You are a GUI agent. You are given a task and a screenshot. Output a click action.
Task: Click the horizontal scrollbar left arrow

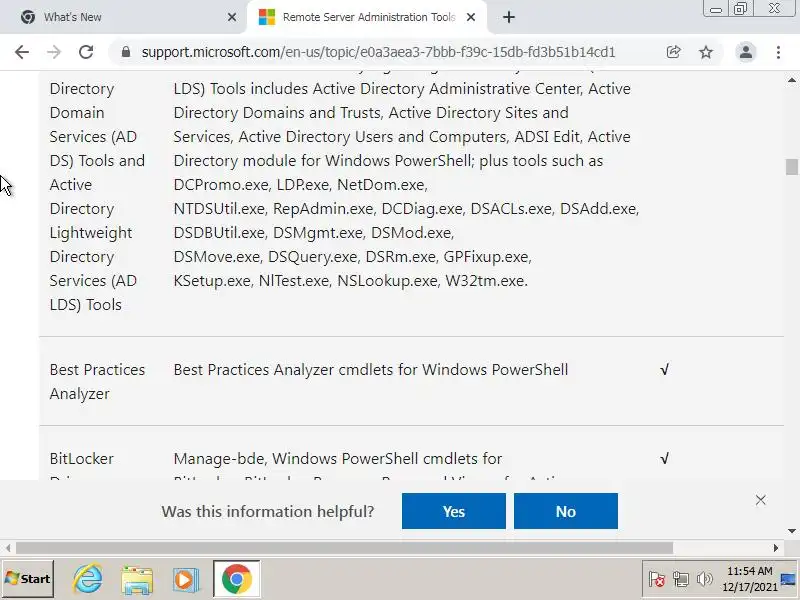pyautogui.click(x=8, y=548)
